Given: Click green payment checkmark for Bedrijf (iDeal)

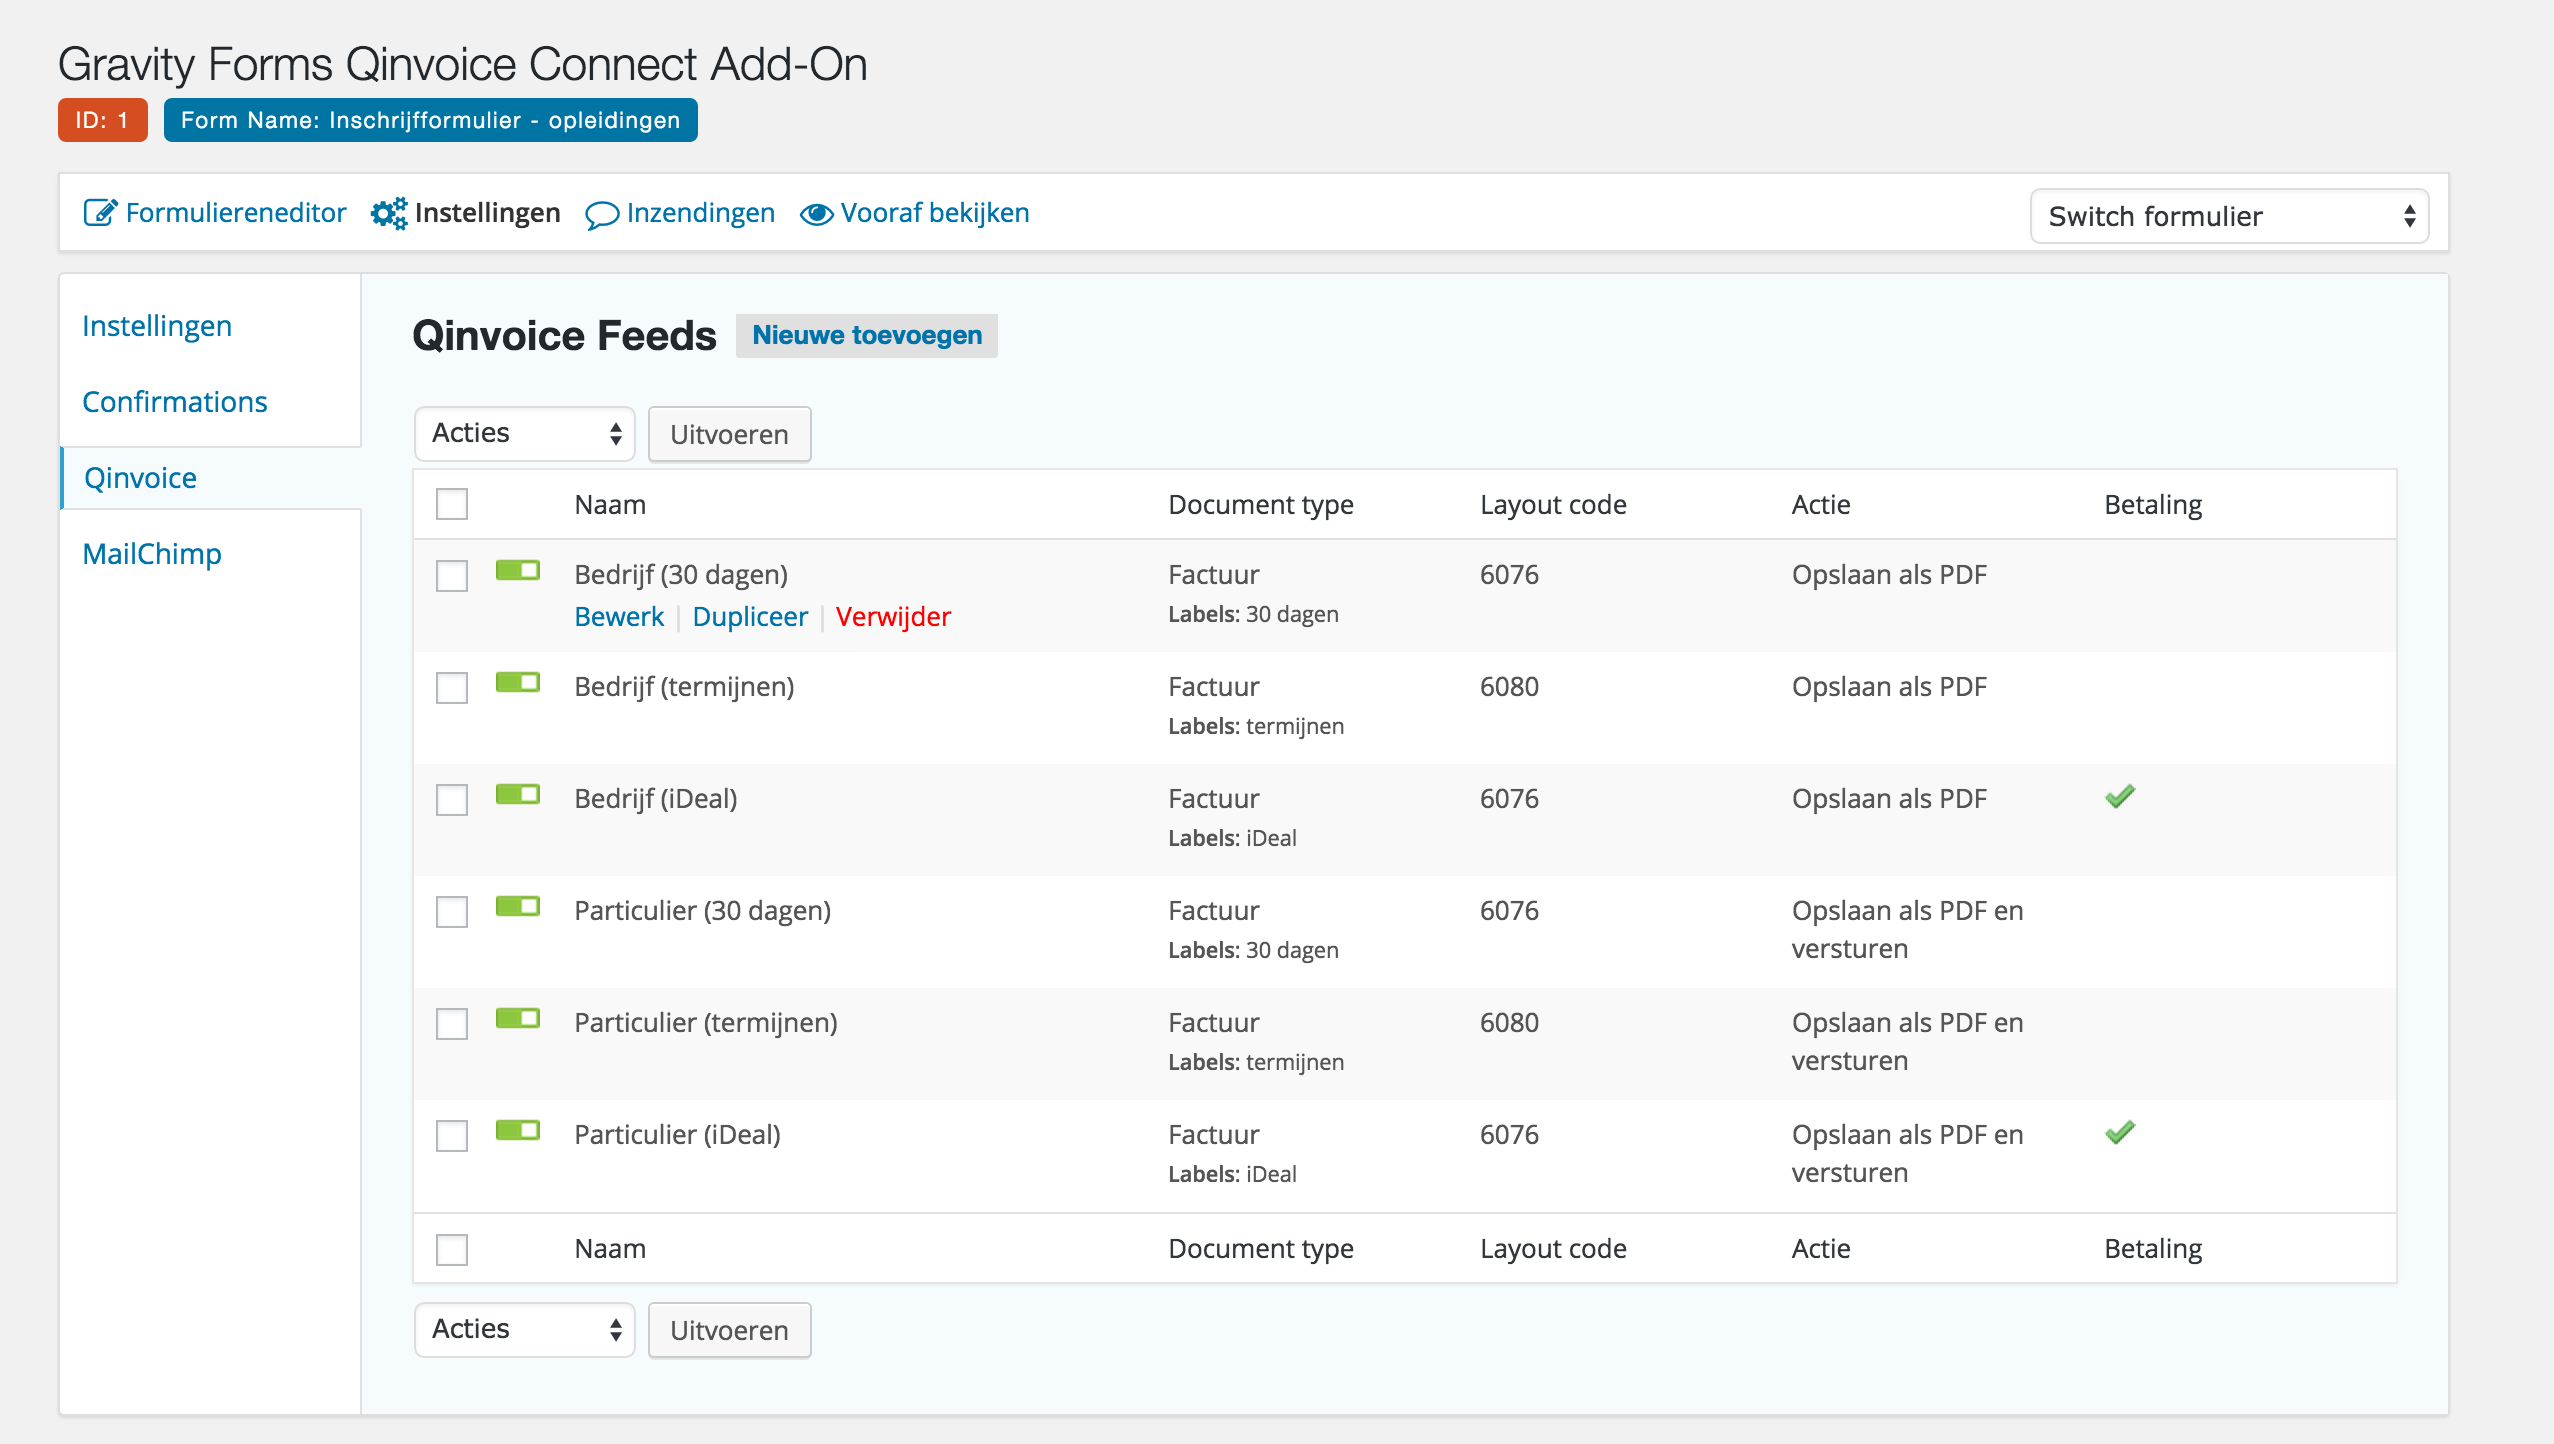Looking at the screenshot, I should (2120, 796).
